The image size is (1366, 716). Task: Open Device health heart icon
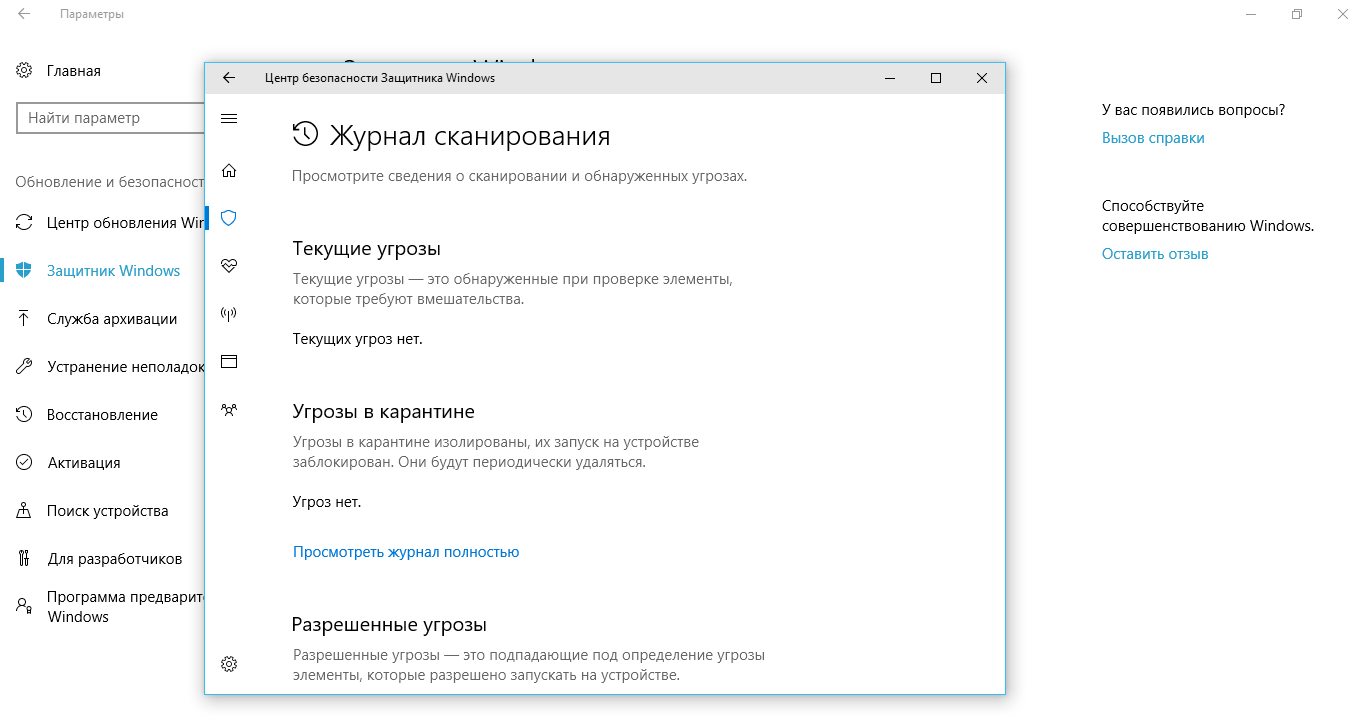229,266
